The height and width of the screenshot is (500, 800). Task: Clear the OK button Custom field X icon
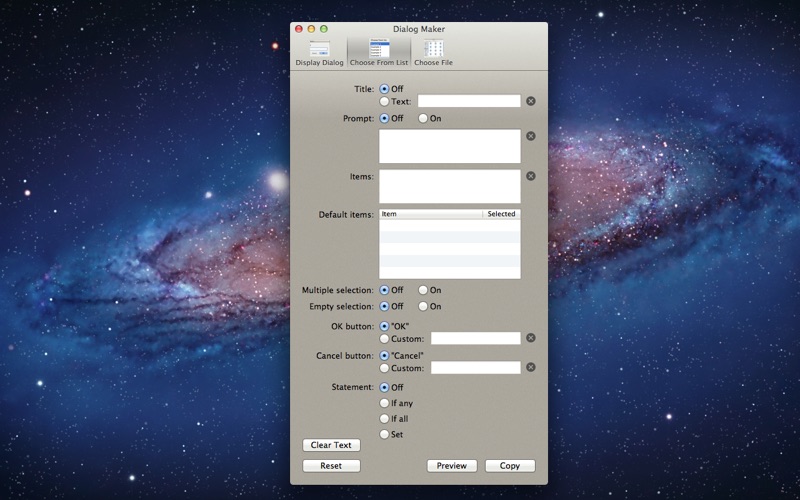[531, 338]
